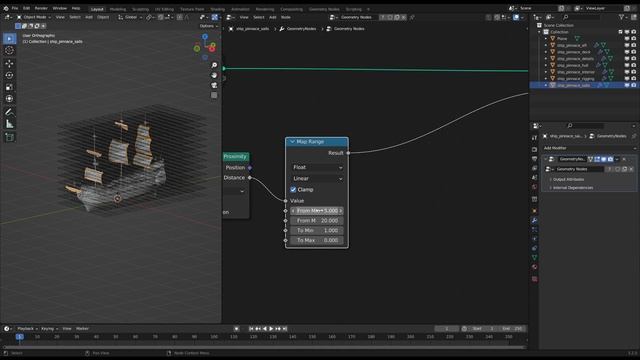
Task: Toggle viewport visibility of ship_pinnace_sails row
Action: tap(627, 85)
